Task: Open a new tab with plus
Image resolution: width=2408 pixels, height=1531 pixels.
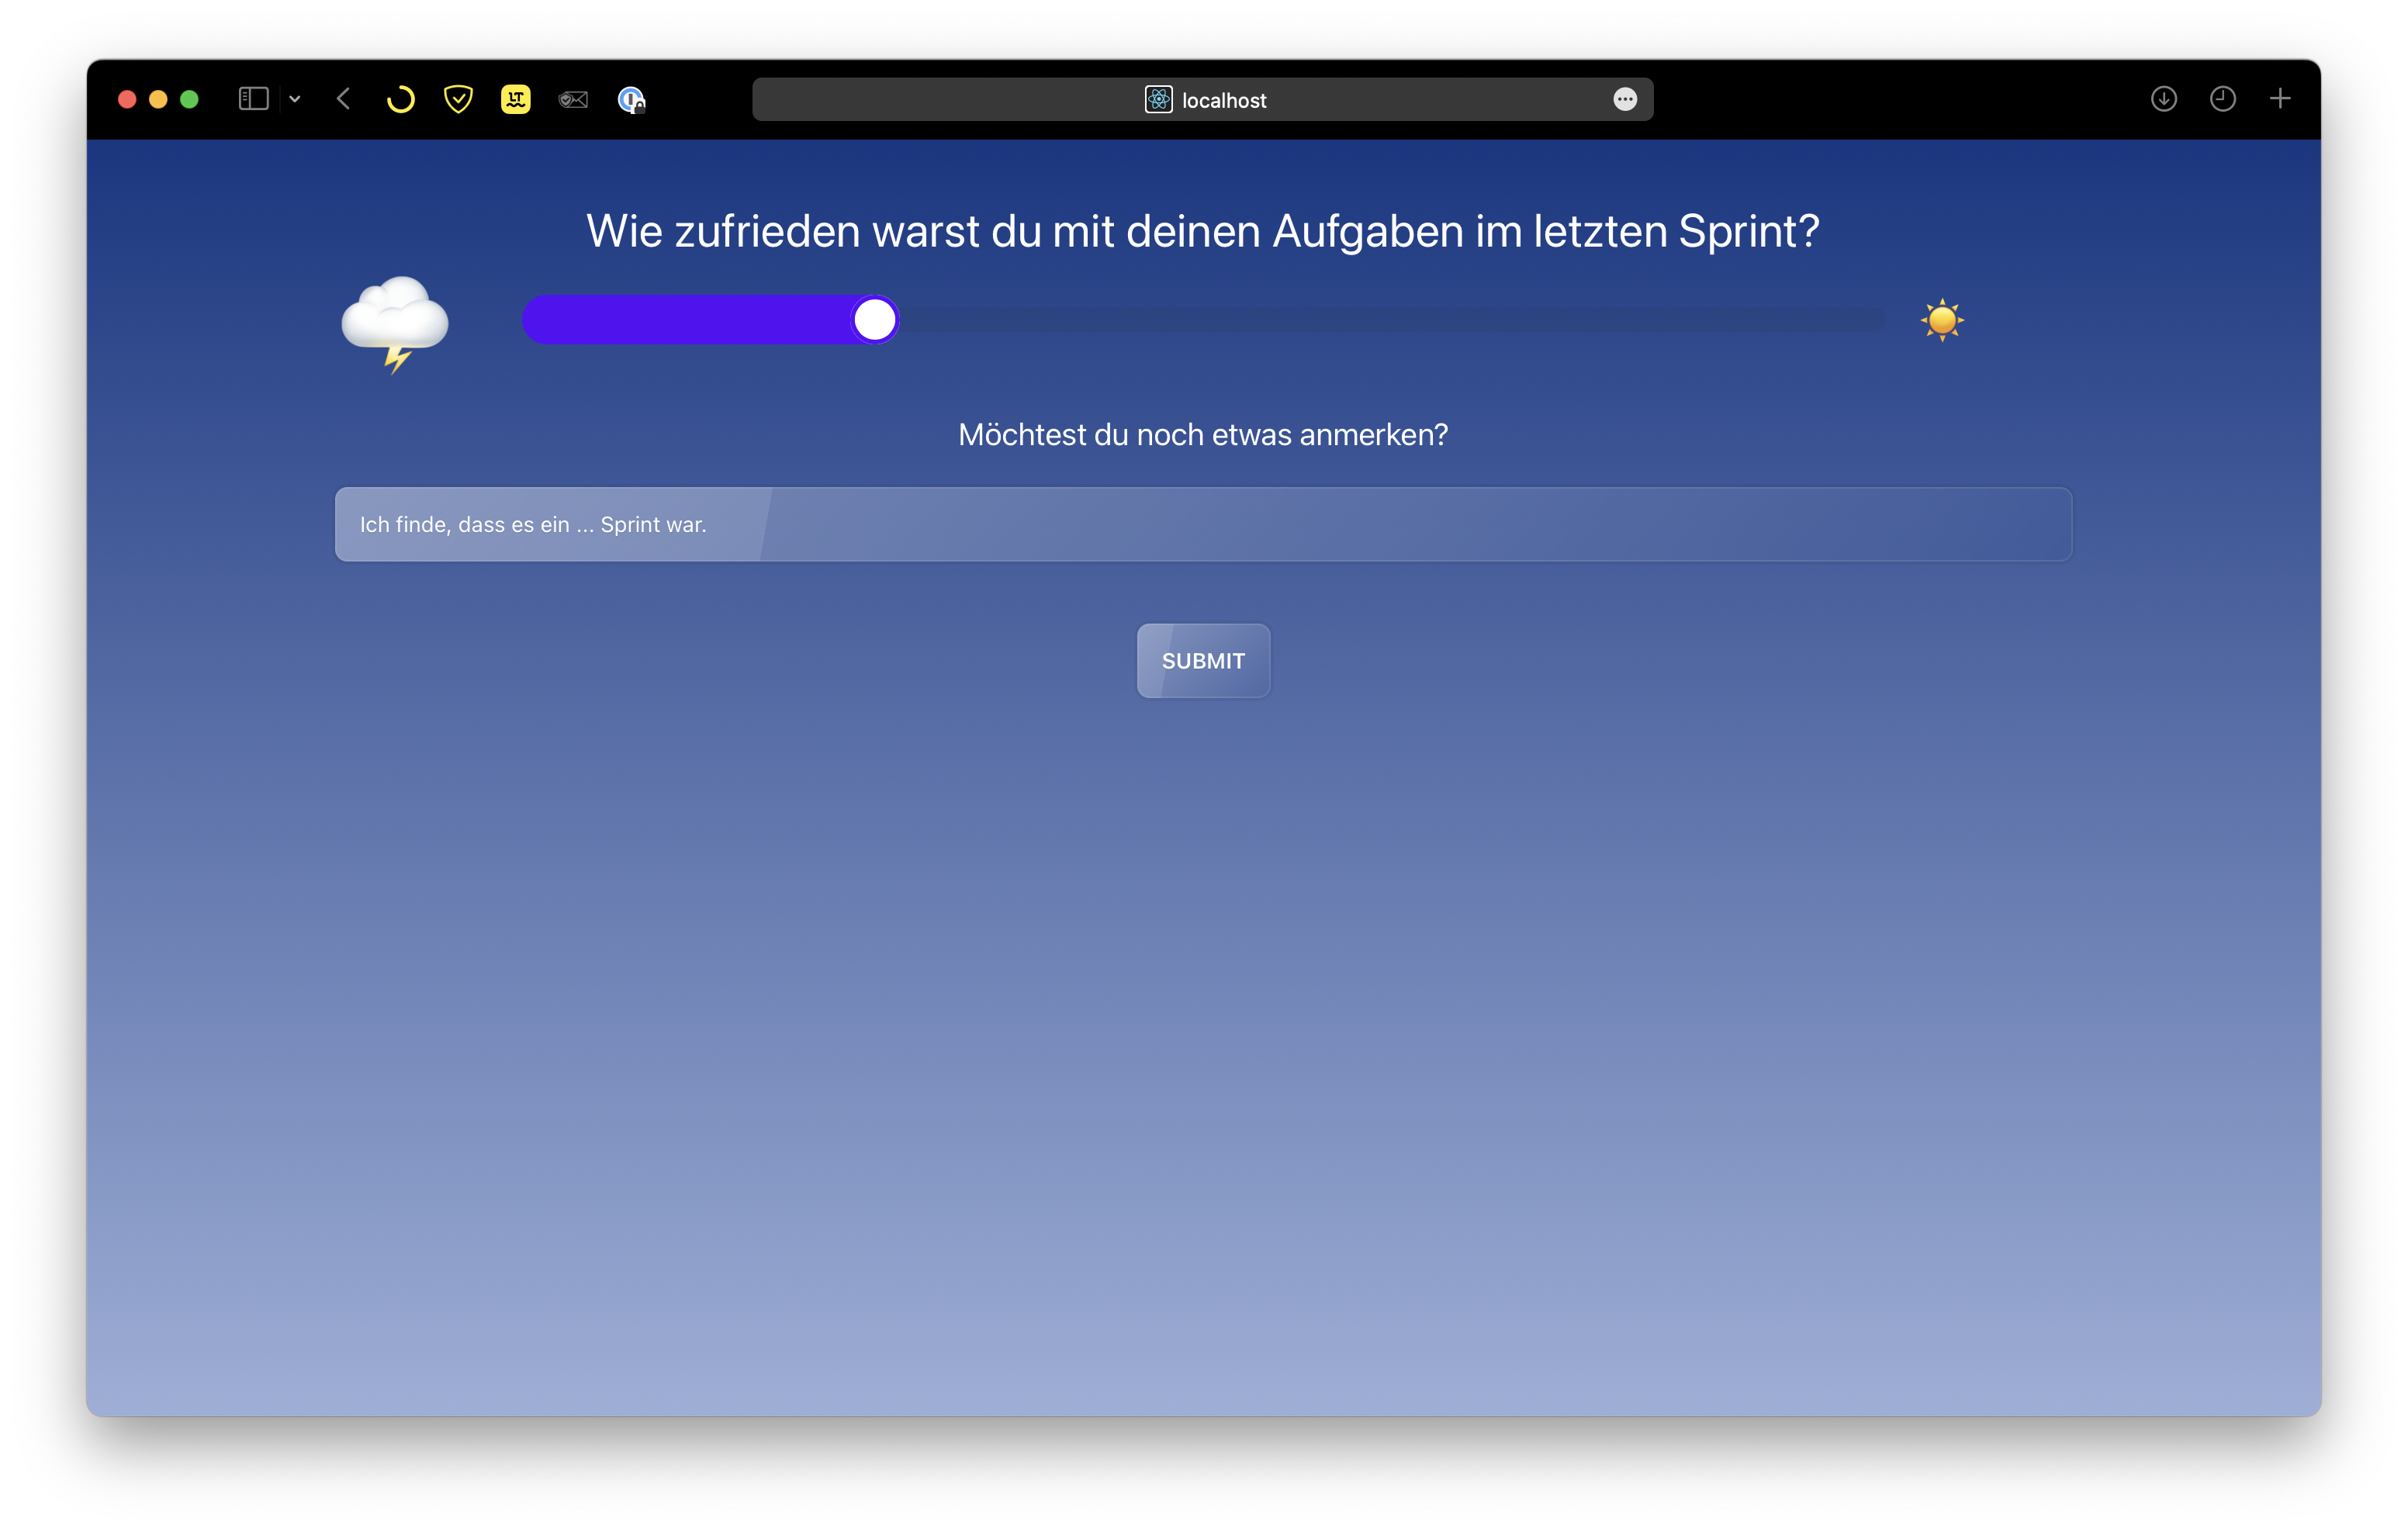Action: (2280, 99)
